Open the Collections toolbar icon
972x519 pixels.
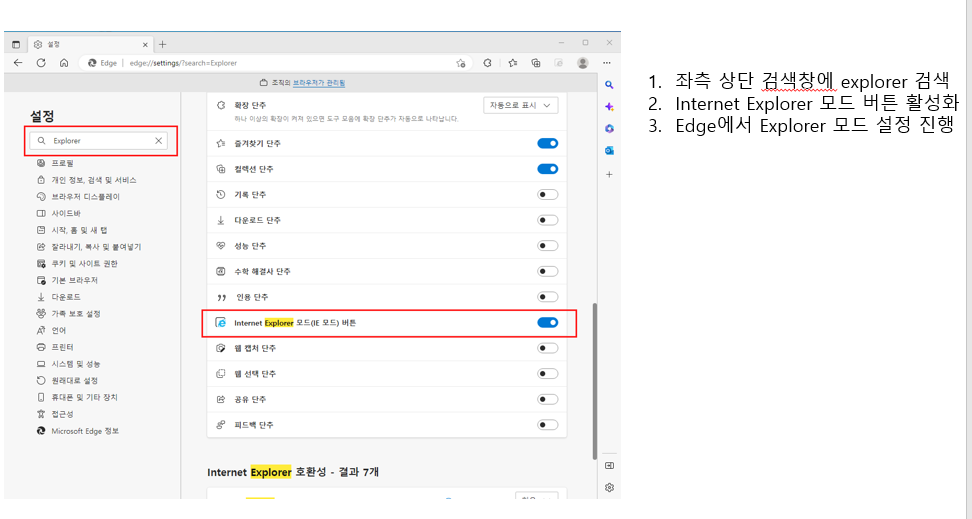[536, 63]
